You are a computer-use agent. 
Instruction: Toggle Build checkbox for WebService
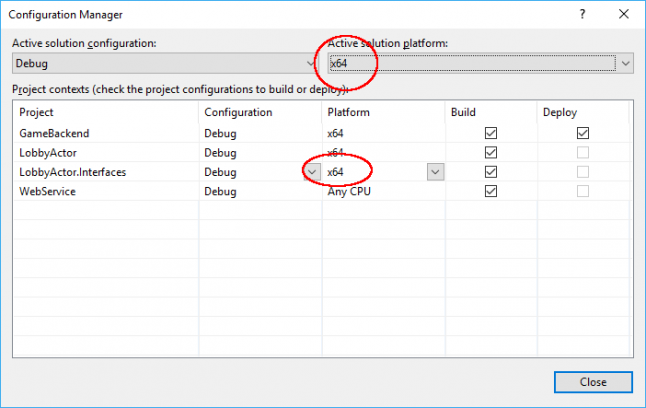click(x=490, y=192)
